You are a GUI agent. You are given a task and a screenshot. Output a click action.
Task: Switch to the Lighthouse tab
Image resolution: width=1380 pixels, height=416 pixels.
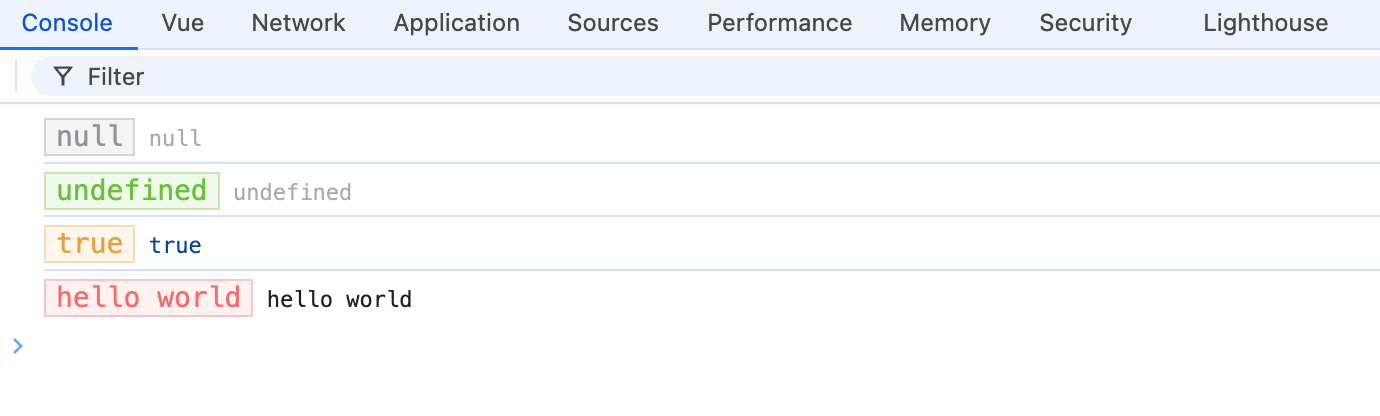pos(1266,23)
